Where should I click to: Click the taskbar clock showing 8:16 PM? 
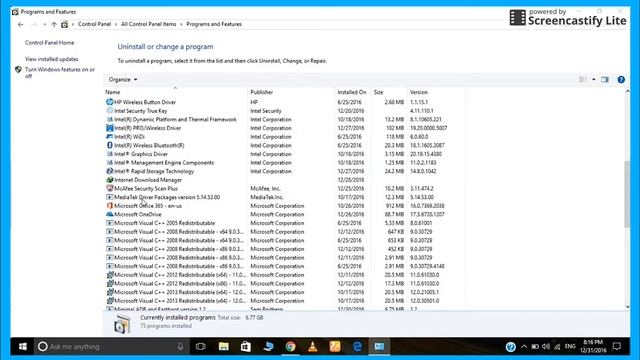pyautogui.click(x=594, y=346)
